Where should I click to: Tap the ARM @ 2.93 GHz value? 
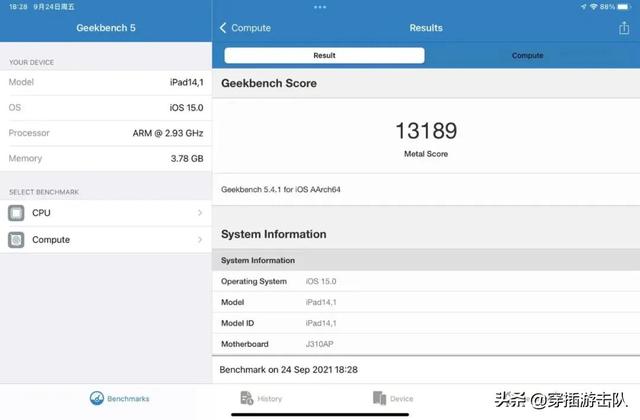pos(168,133)
